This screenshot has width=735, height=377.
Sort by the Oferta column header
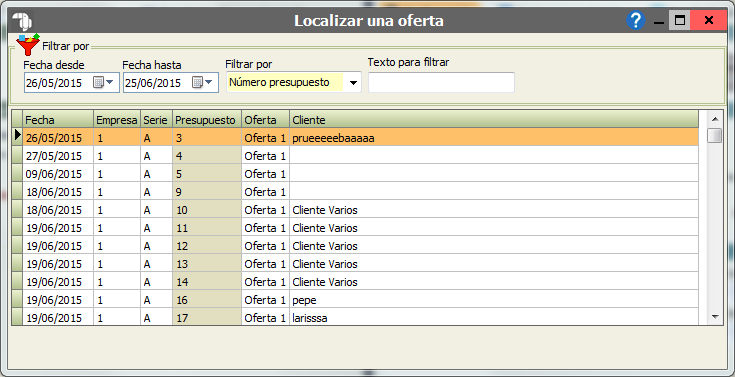(266, 120)
